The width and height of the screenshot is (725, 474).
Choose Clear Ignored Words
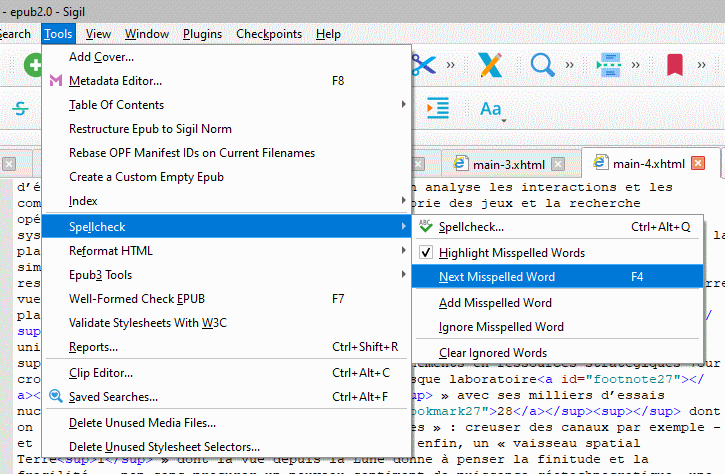pyautogui.click(x=493, y=352)
